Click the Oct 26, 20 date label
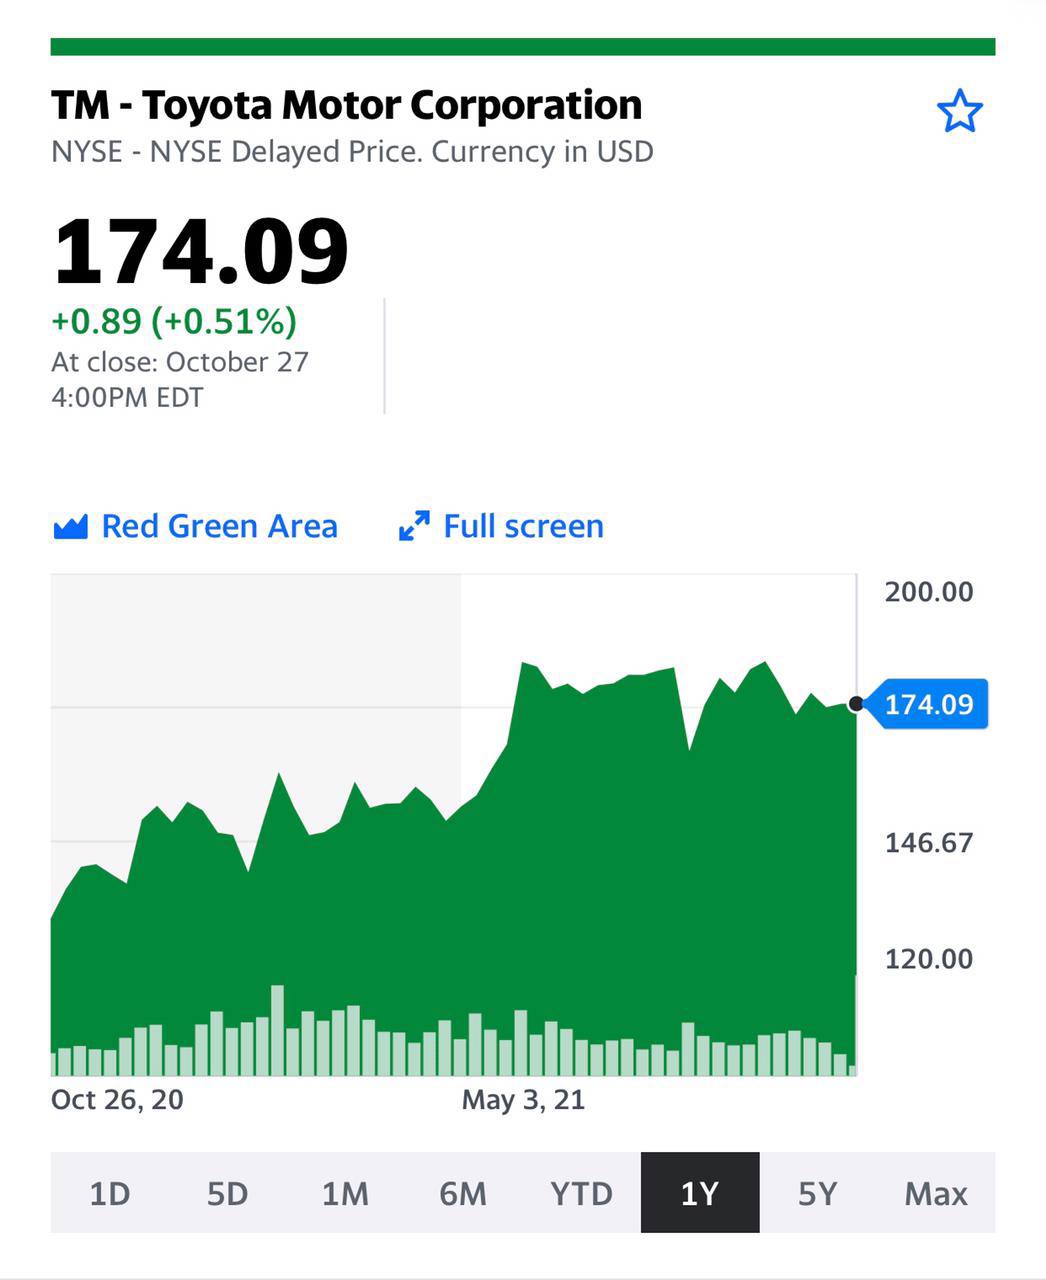Screen dimensions: 1046x1280 tap(117, 1100)
